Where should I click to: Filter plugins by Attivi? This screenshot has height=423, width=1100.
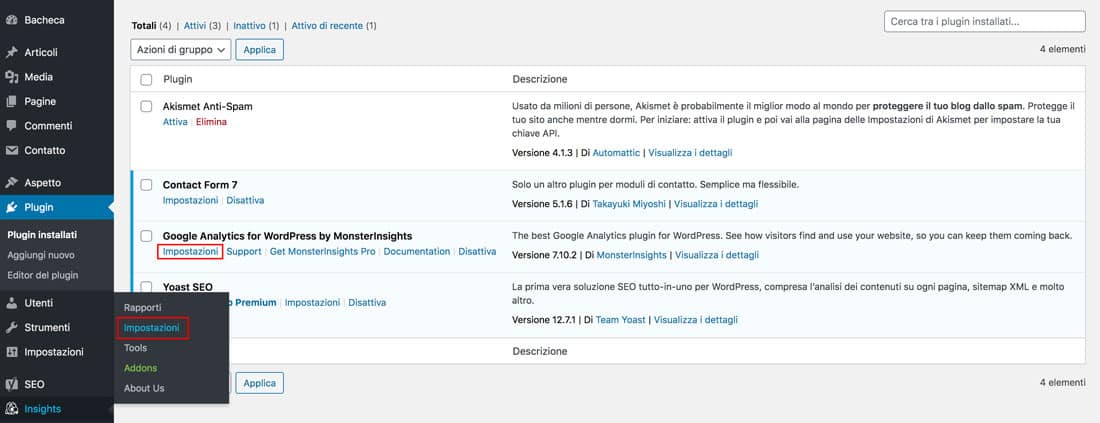coord(195,26)
